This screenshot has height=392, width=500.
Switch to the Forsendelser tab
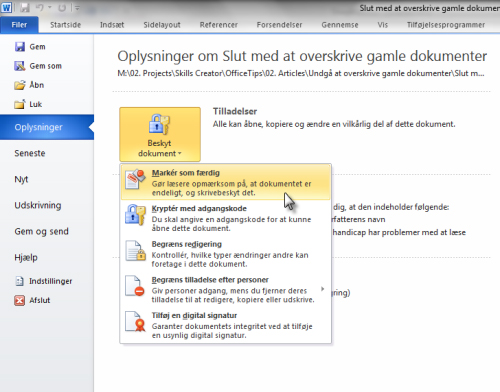279,25
